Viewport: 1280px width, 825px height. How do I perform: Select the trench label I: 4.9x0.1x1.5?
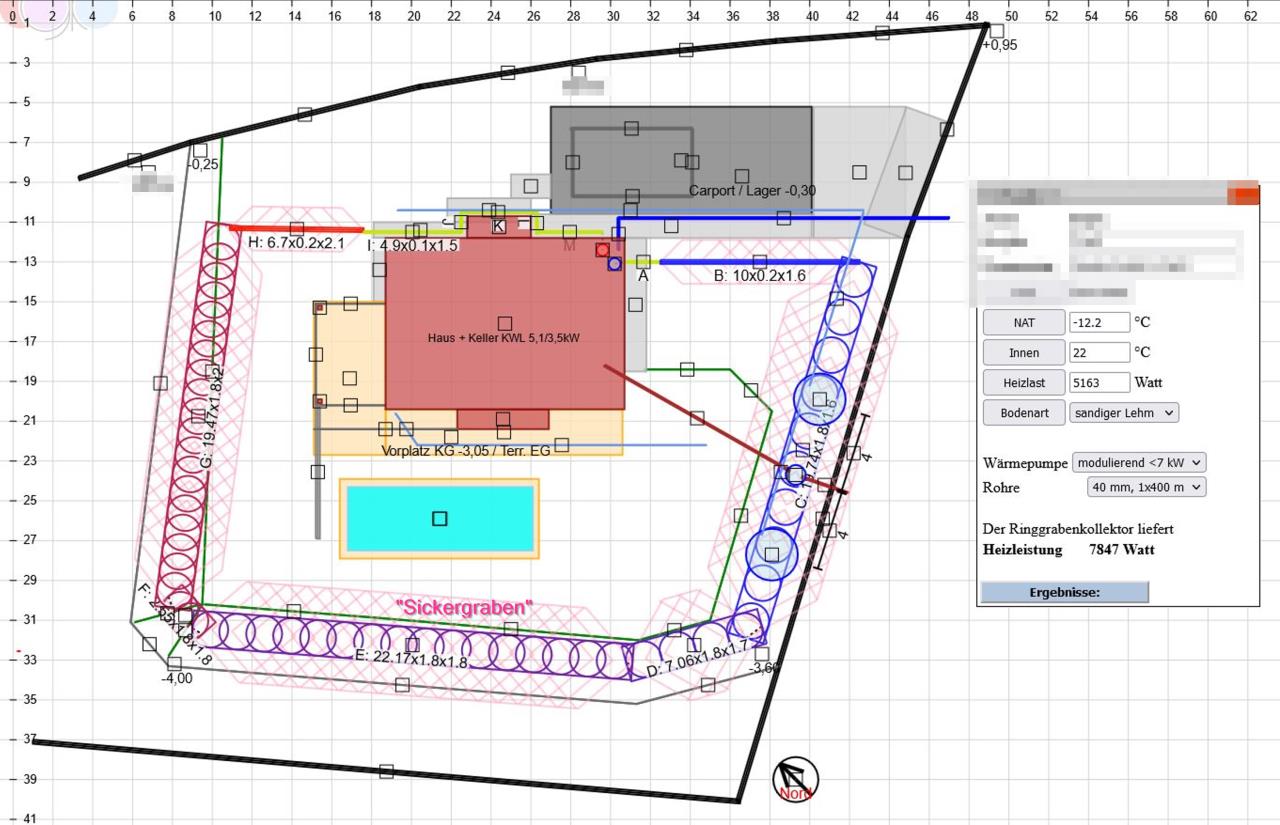coord(412,245)
